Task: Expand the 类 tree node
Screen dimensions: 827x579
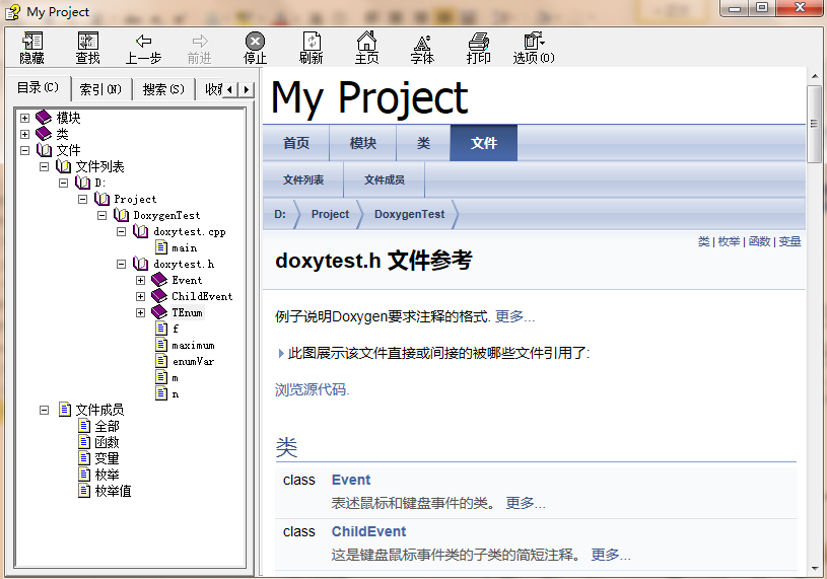Action: coord(25,134)
